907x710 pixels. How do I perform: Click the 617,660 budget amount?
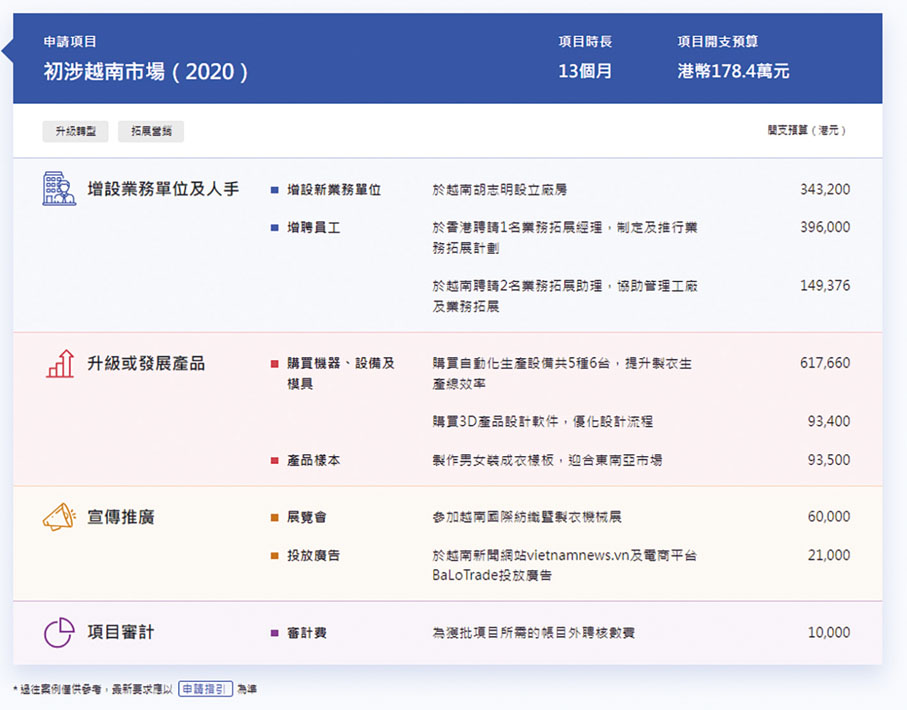(x=825, y=363)
